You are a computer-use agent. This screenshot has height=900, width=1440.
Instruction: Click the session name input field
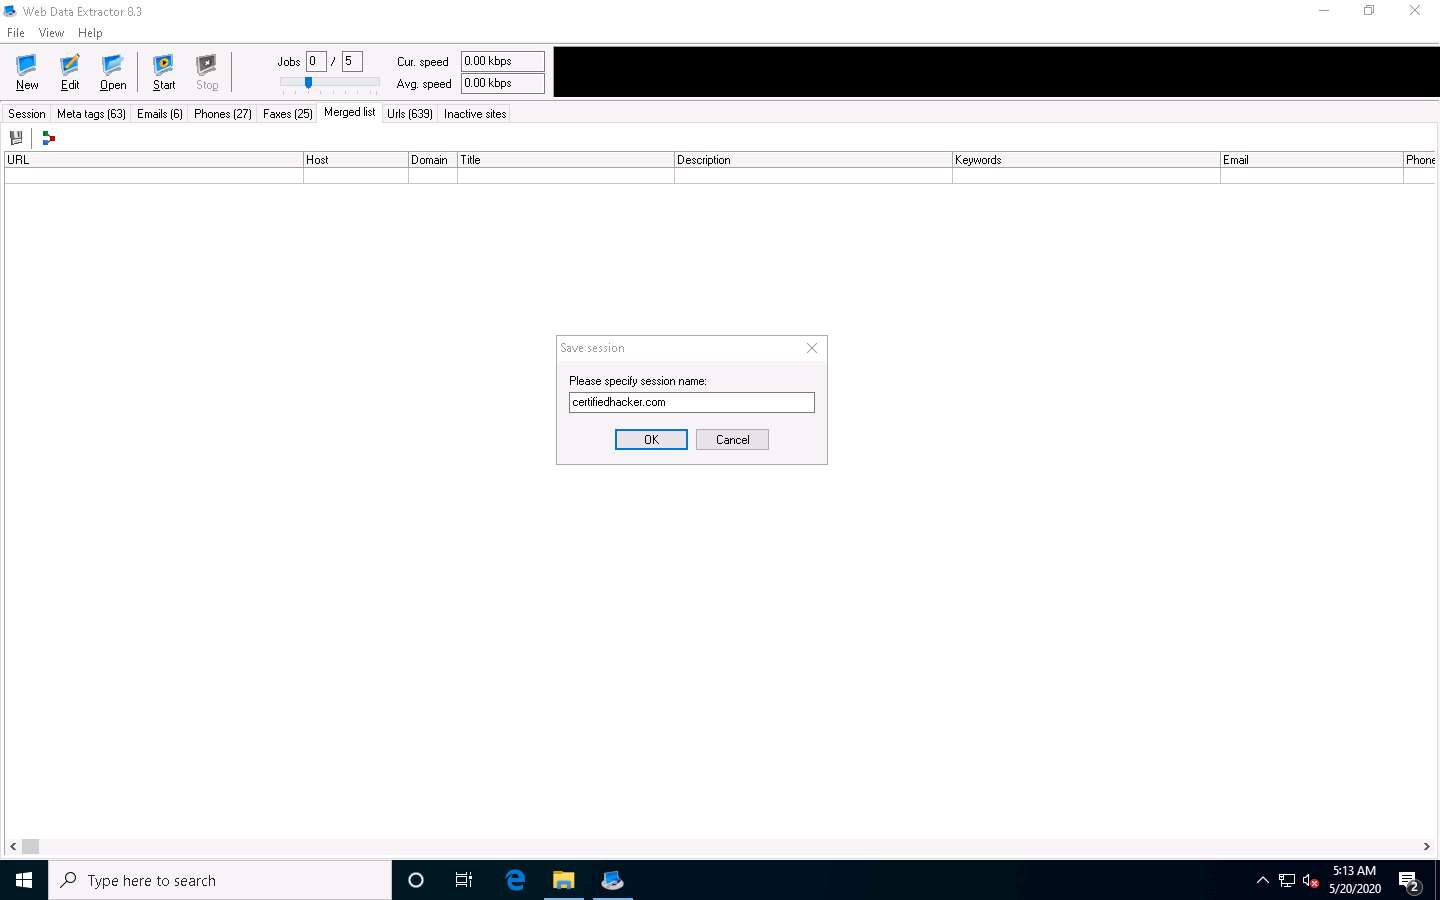[x=692, y=402]
